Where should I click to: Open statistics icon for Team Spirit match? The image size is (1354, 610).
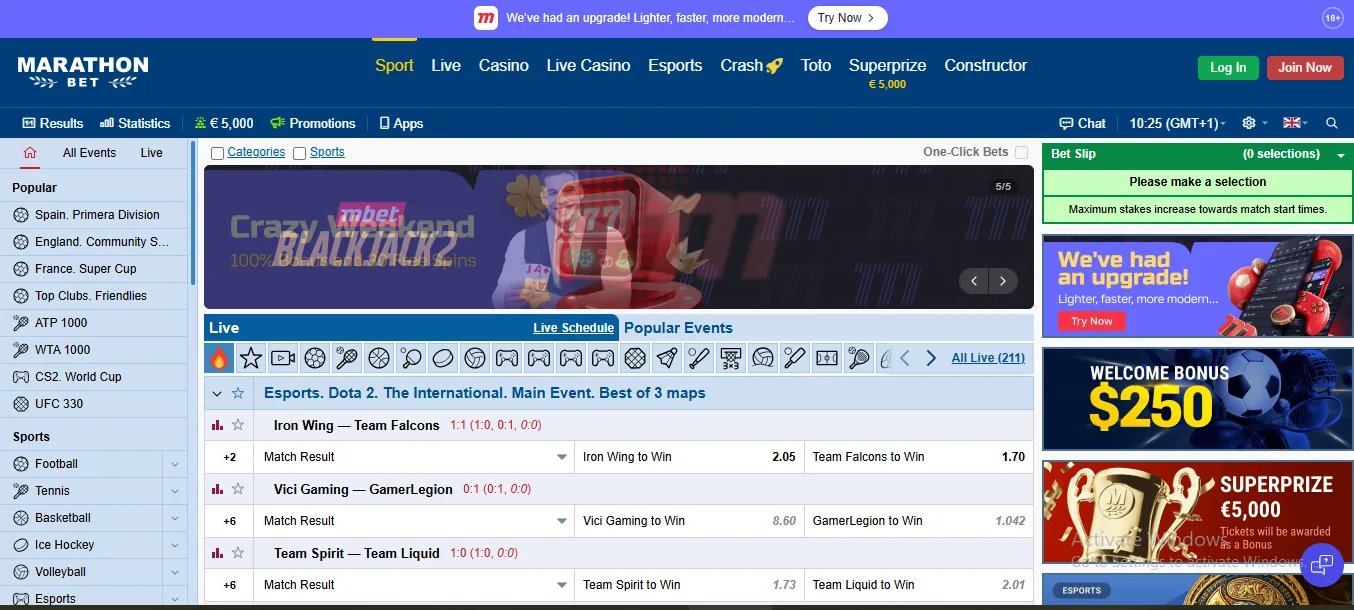(218, 553)
